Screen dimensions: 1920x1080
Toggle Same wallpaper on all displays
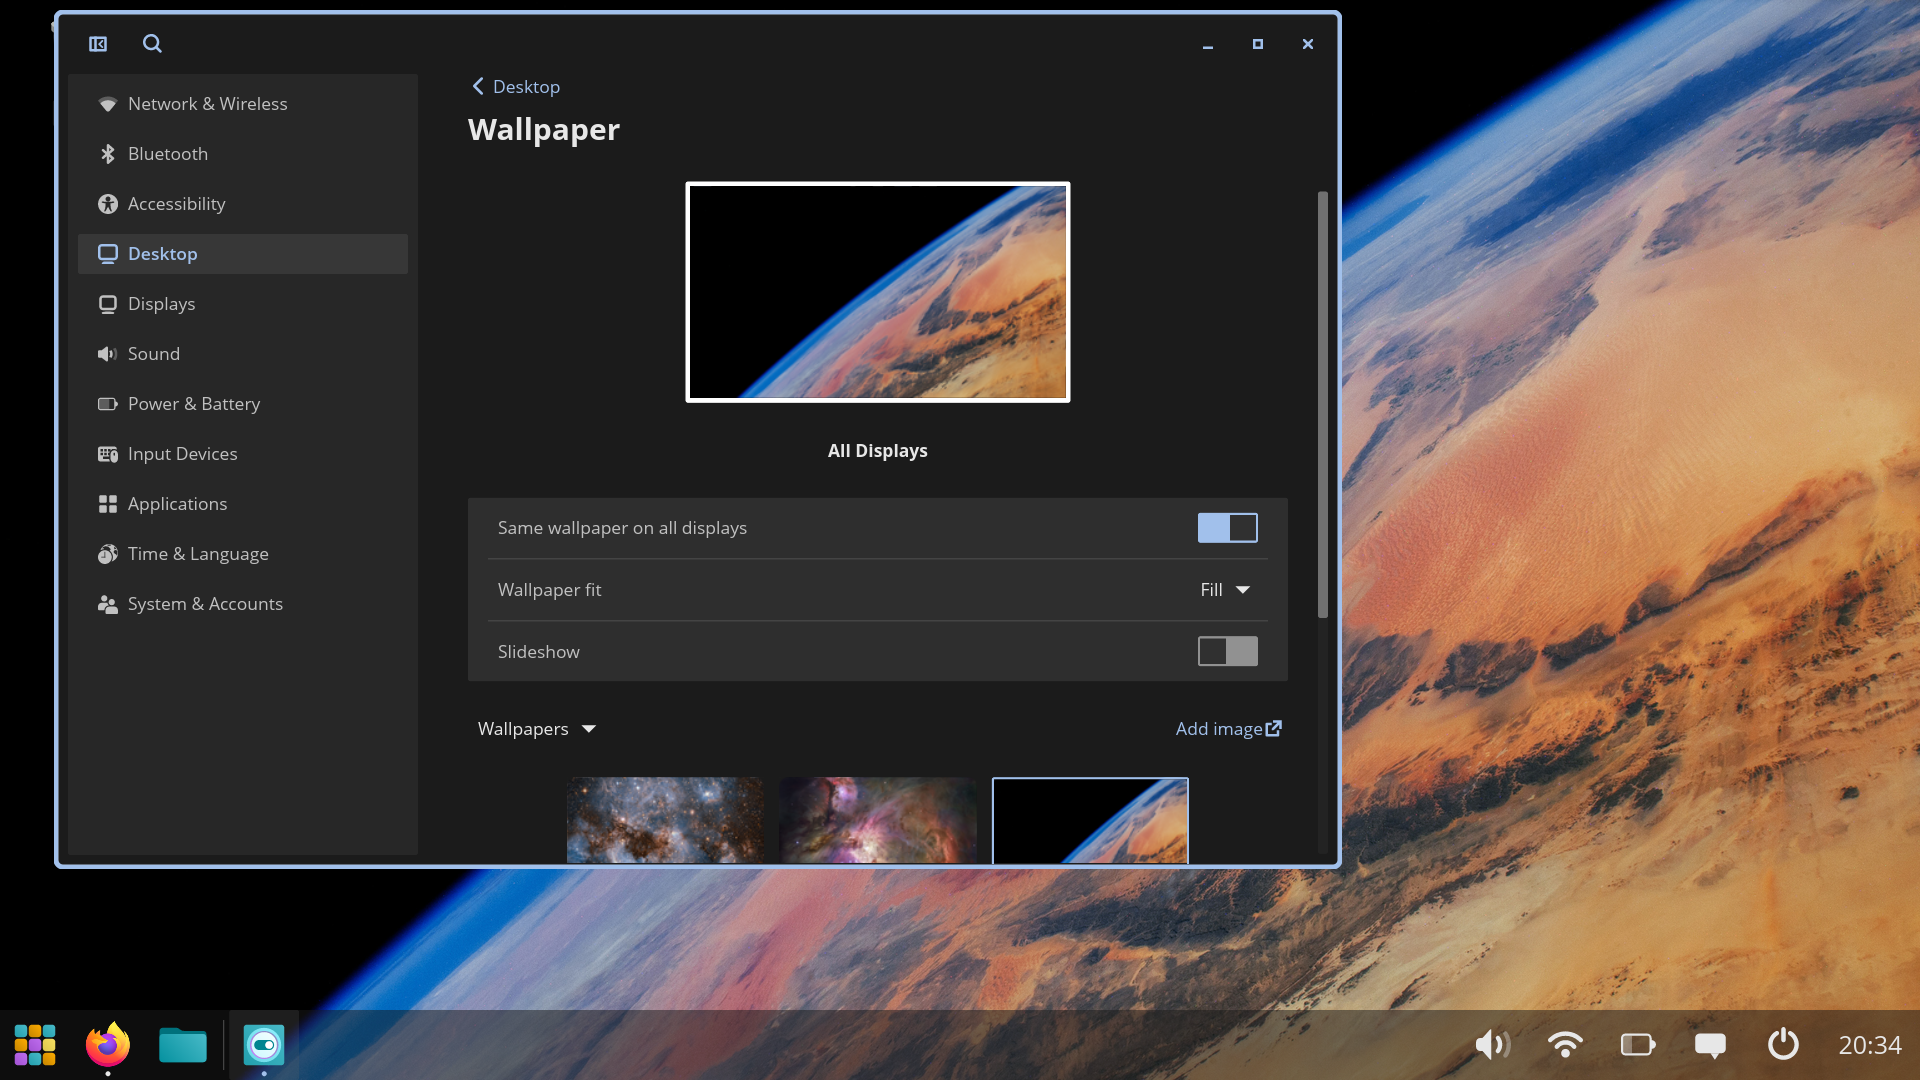pos(1227,528)
